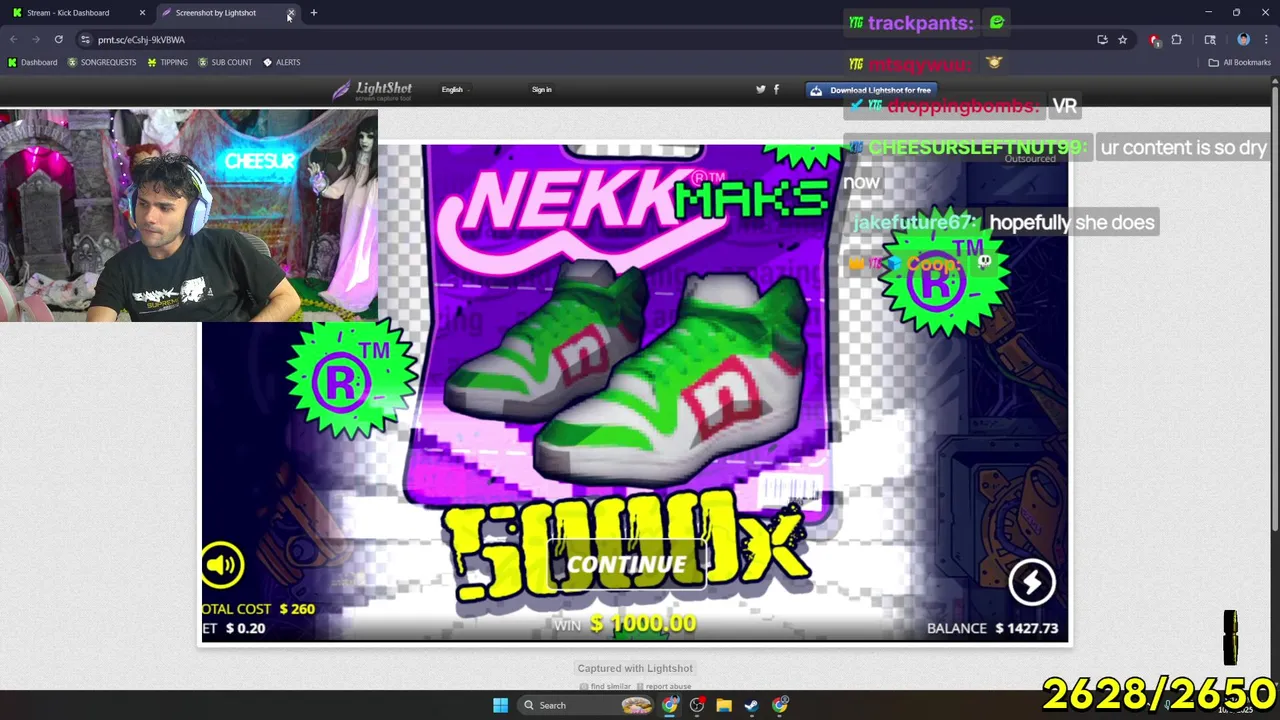This screenshot has height=720, width=1280.
Task: Click the find similar link
Action: [x=605, y=687]
